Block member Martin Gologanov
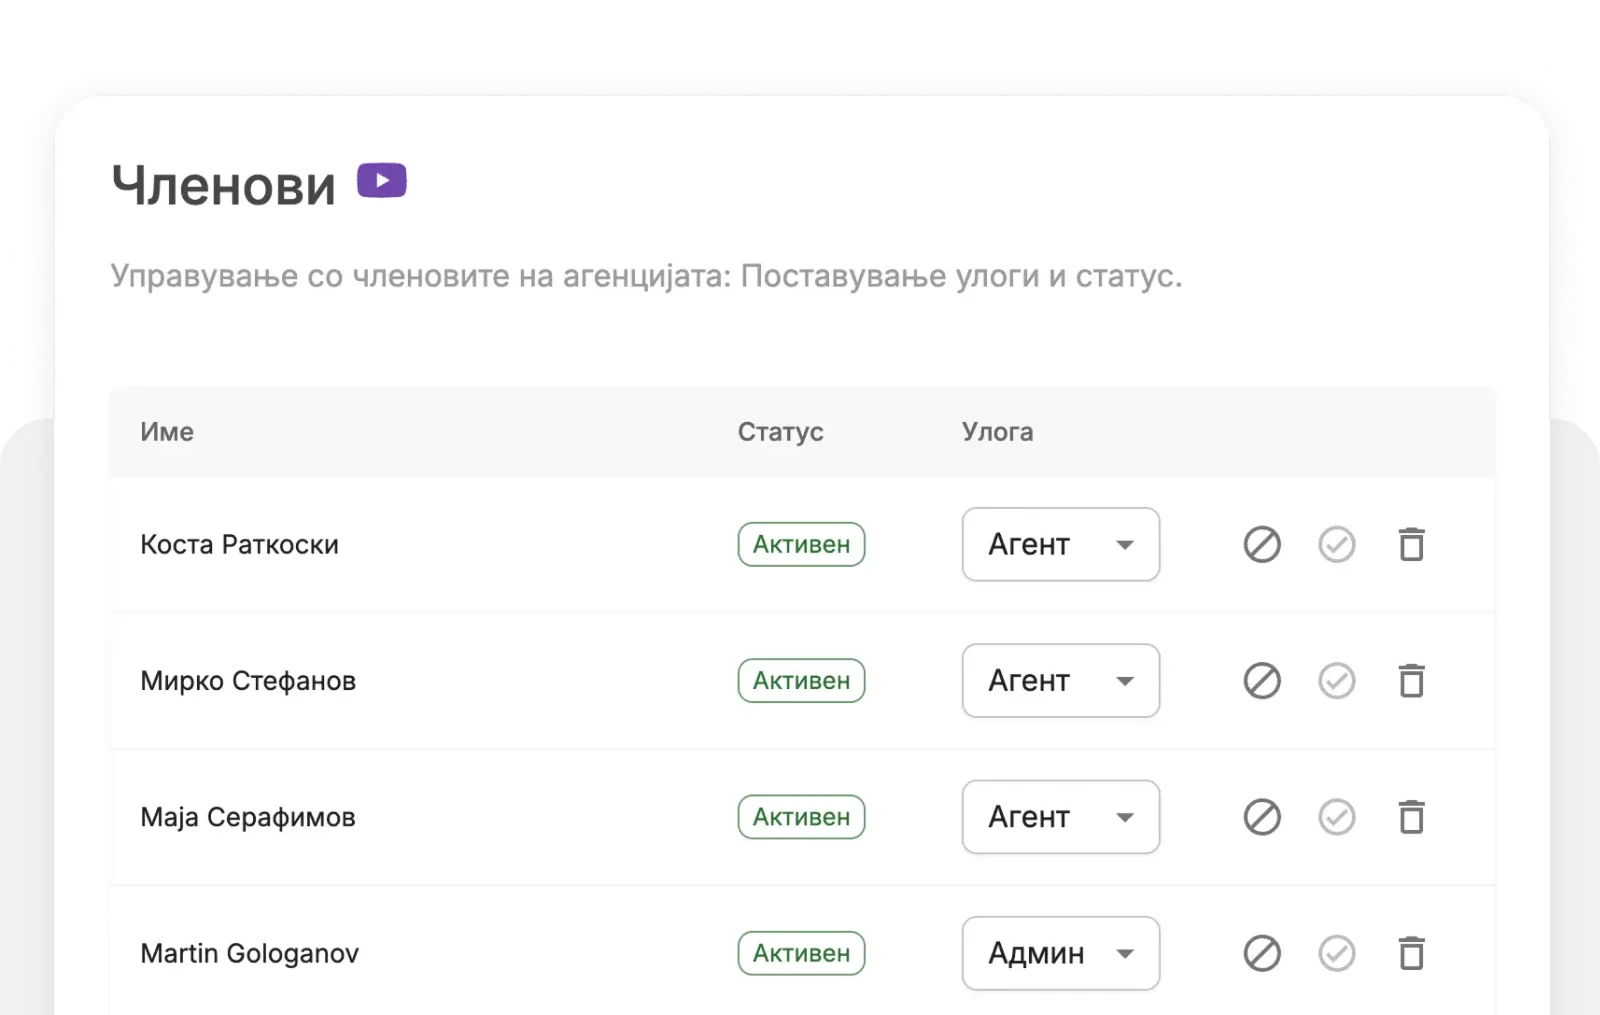 point(1261,953)
